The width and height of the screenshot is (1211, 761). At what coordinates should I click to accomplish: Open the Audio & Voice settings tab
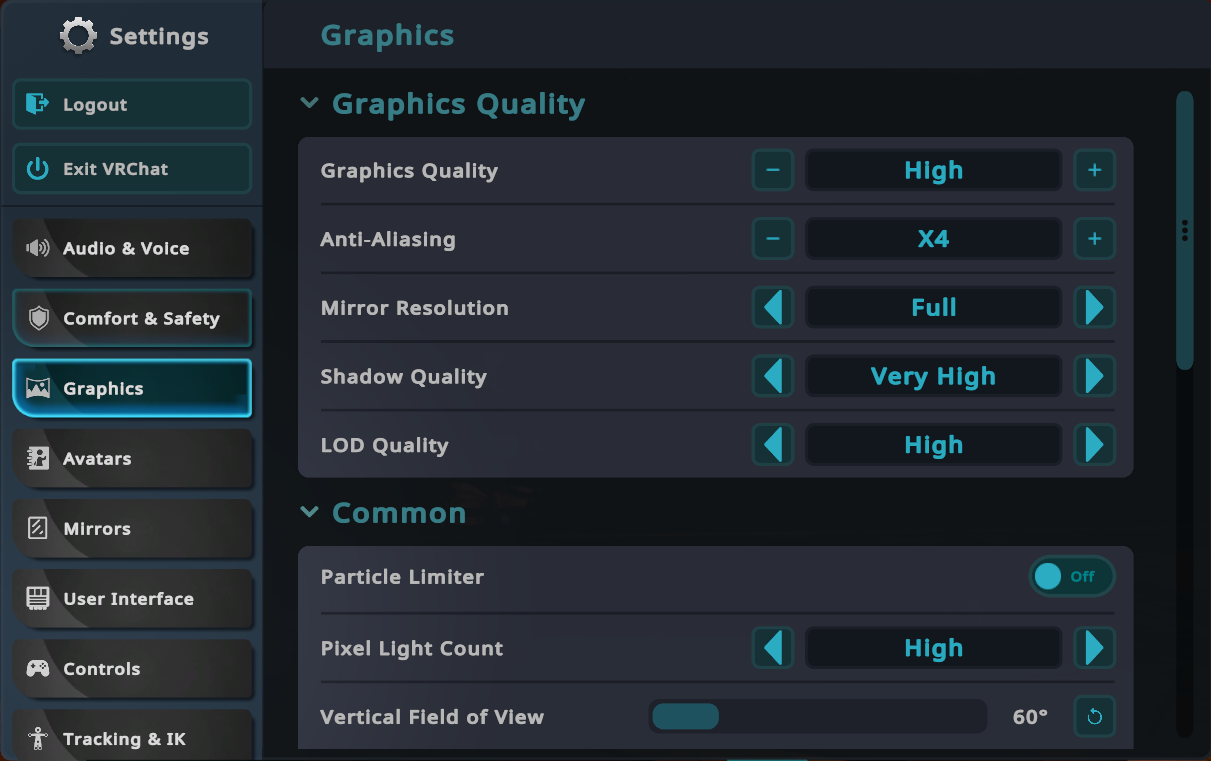point(132,249)
